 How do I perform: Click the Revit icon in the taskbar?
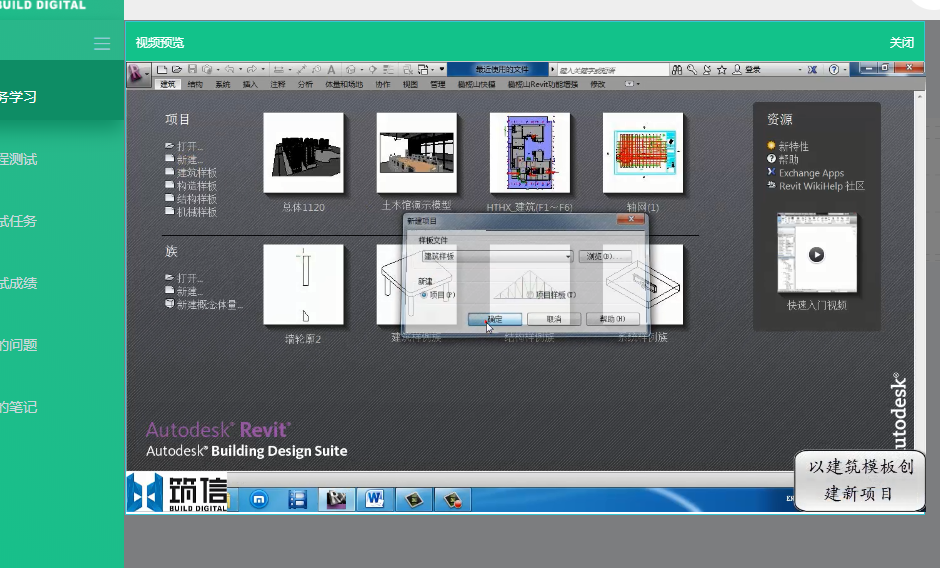pyautogui.click(x=336, y=499)
